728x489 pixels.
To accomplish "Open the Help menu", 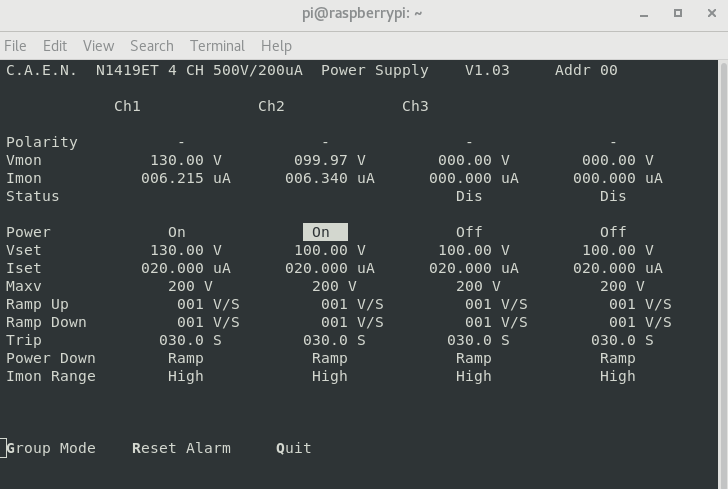I will 276,46.
